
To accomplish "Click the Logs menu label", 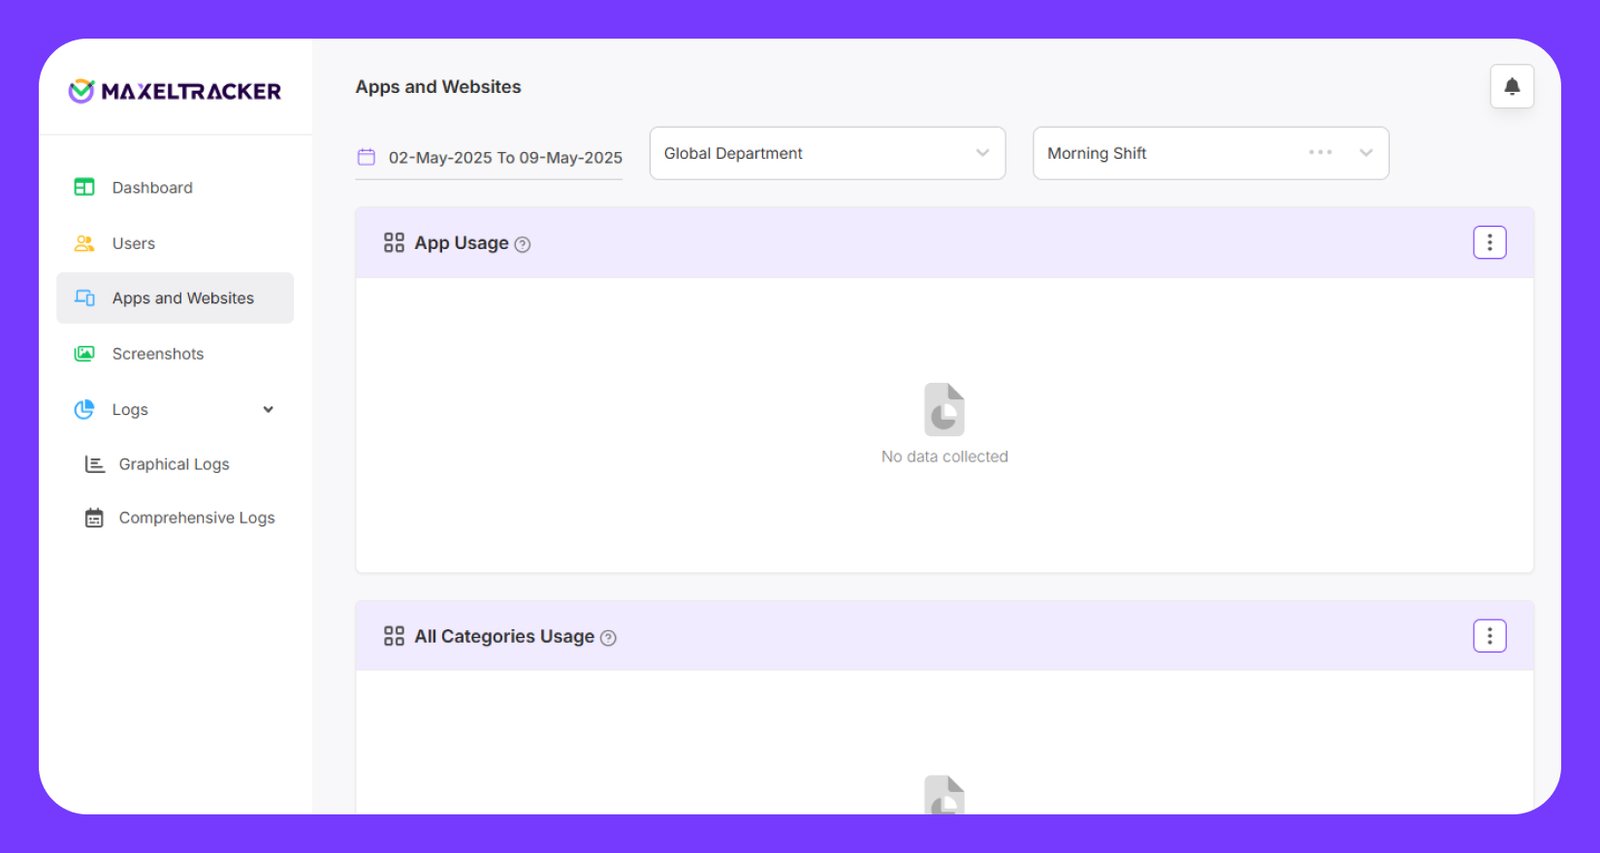I will click(x=130, y=410).
